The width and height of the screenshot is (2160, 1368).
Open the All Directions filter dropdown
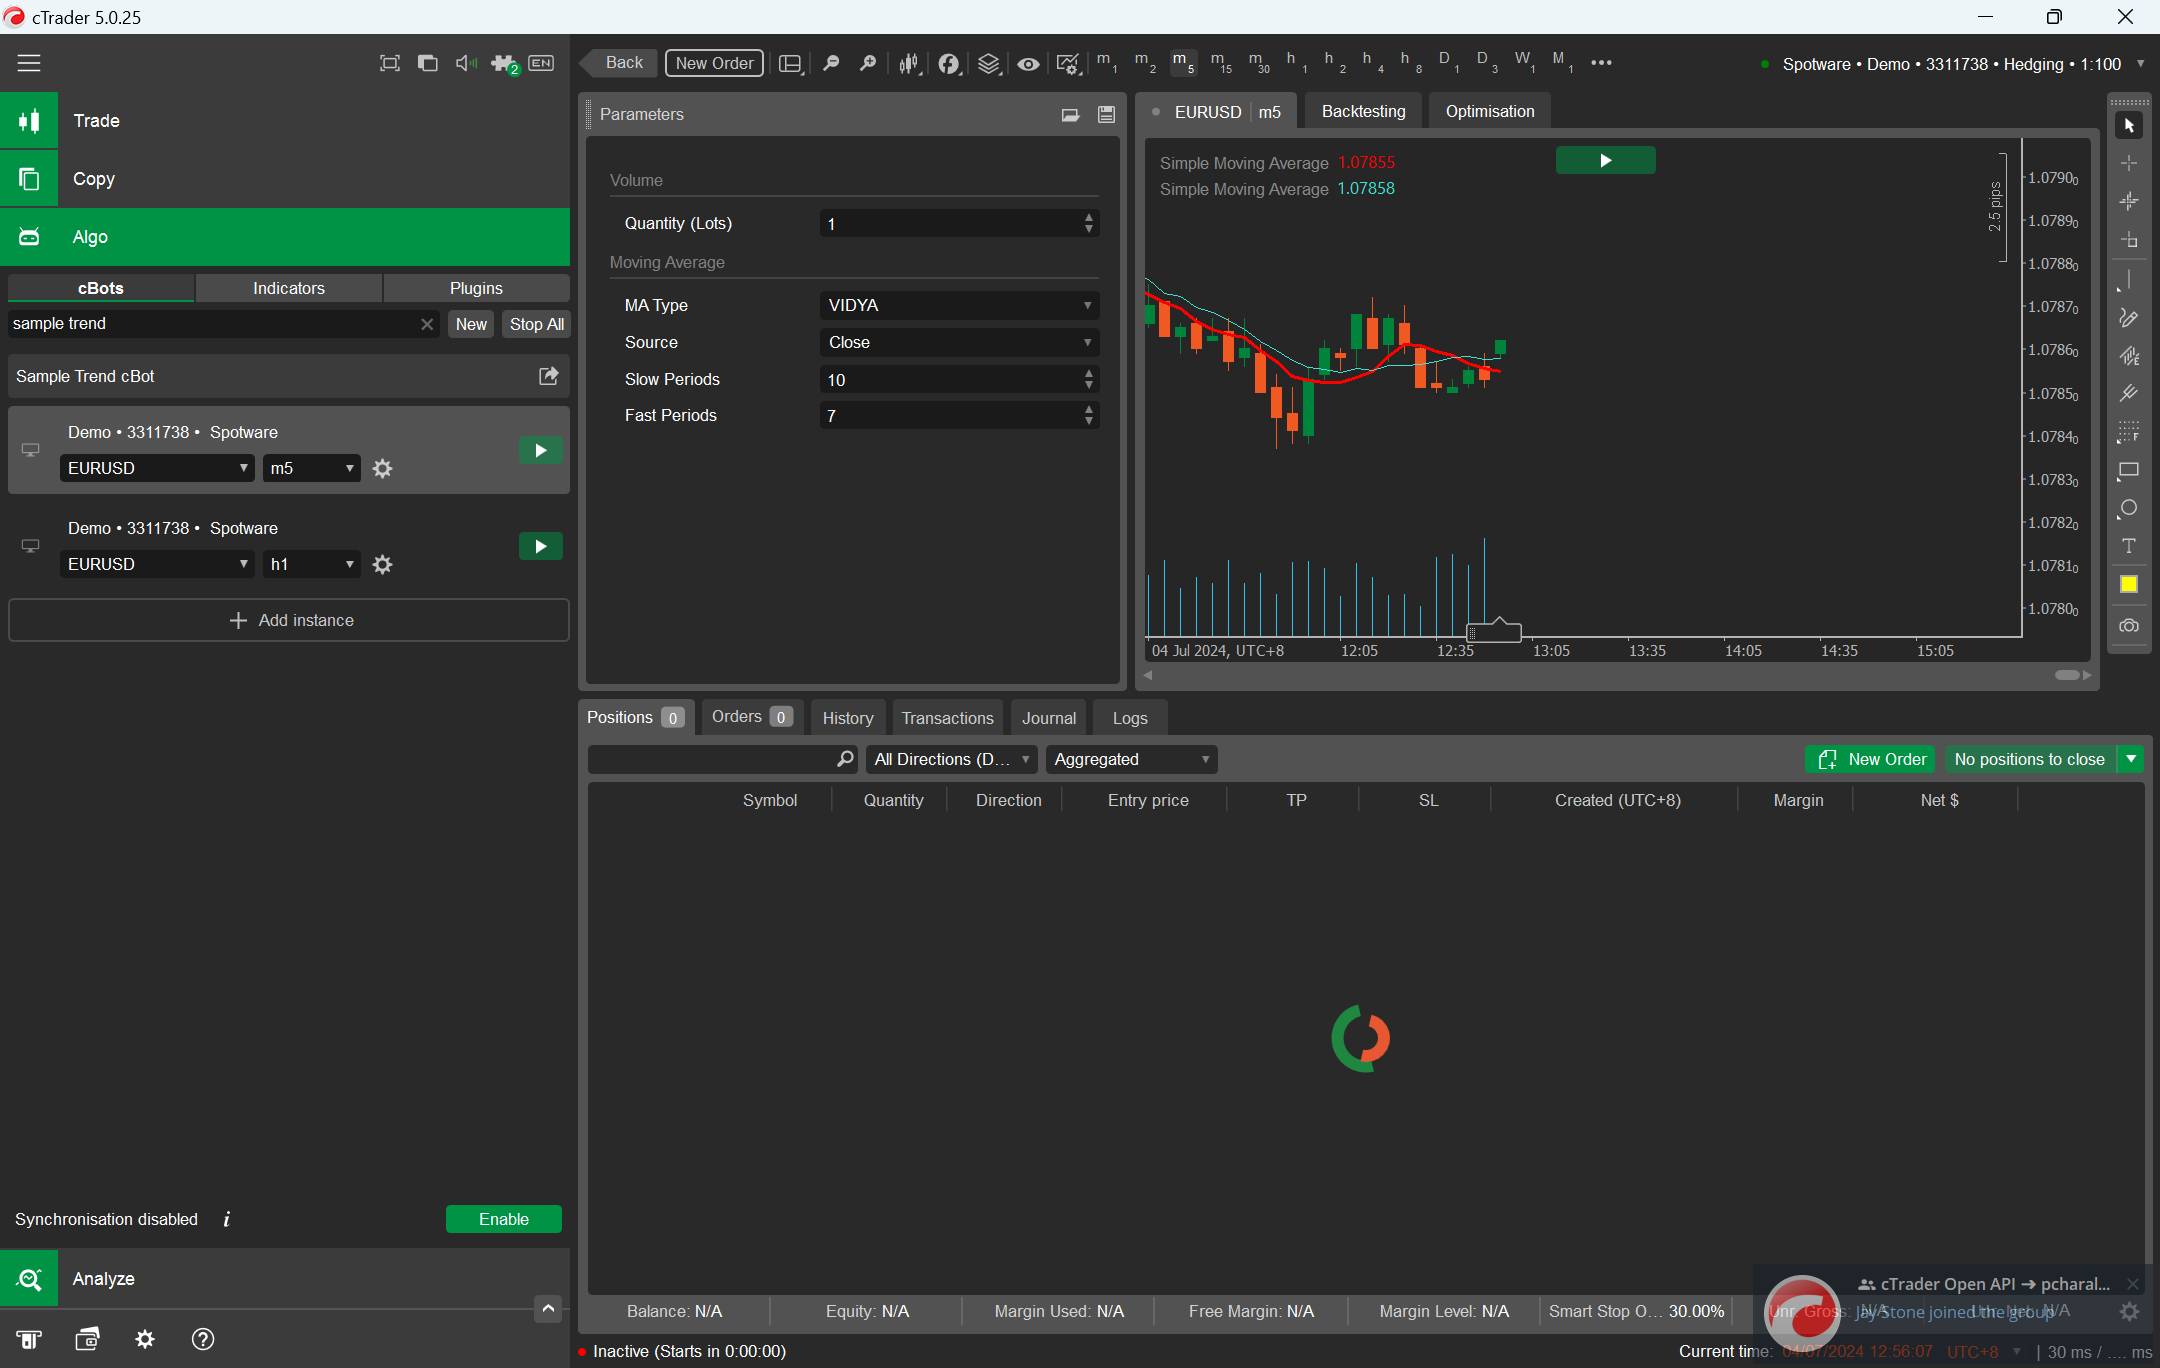[x=951, y=759]
